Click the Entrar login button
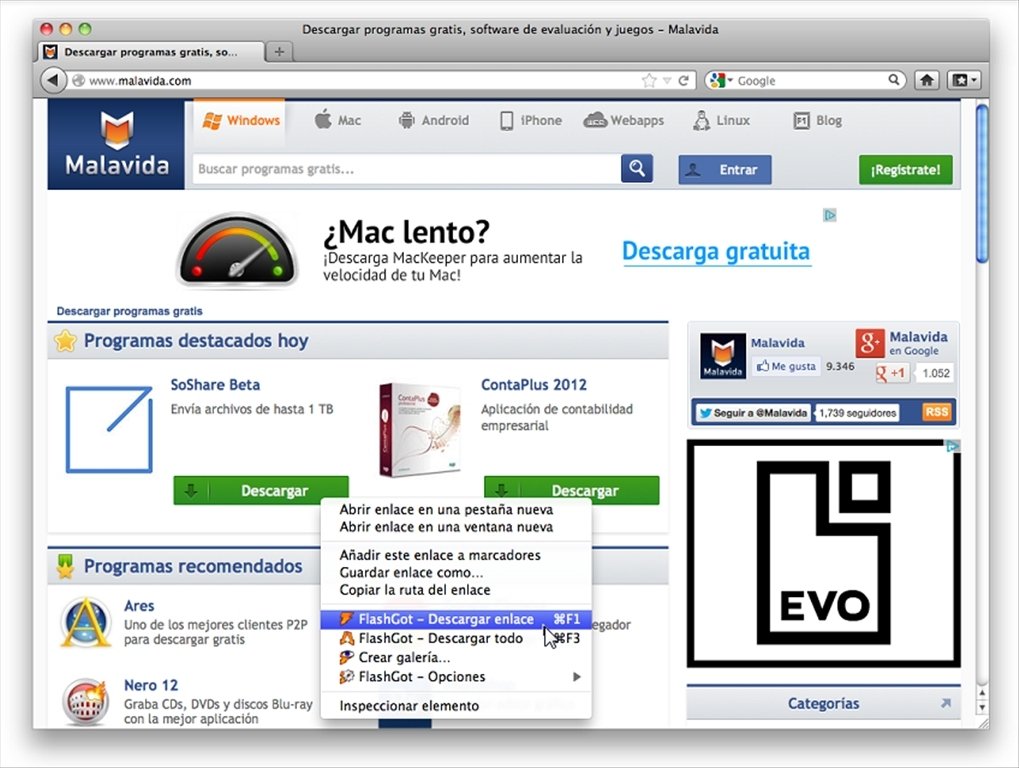Screen dimensions: 1019x768 (725, 170)
